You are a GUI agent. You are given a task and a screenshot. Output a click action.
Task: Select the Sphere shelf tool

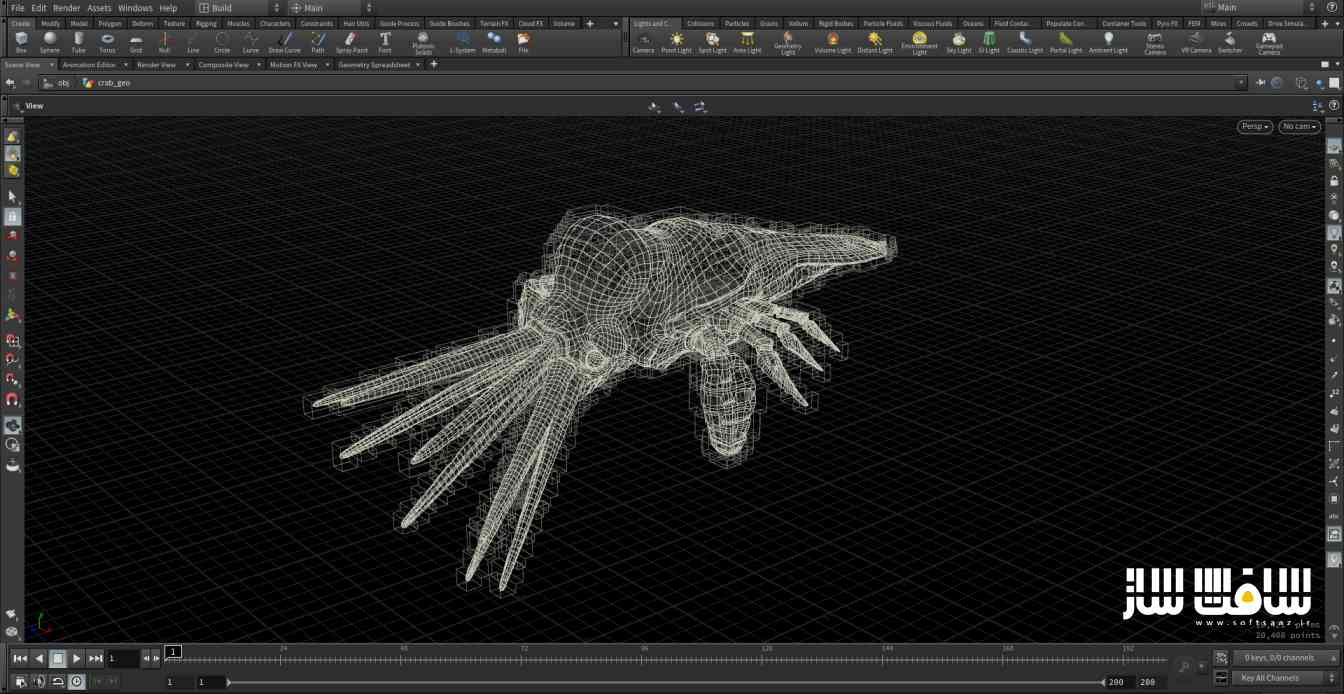click(49, 41)
